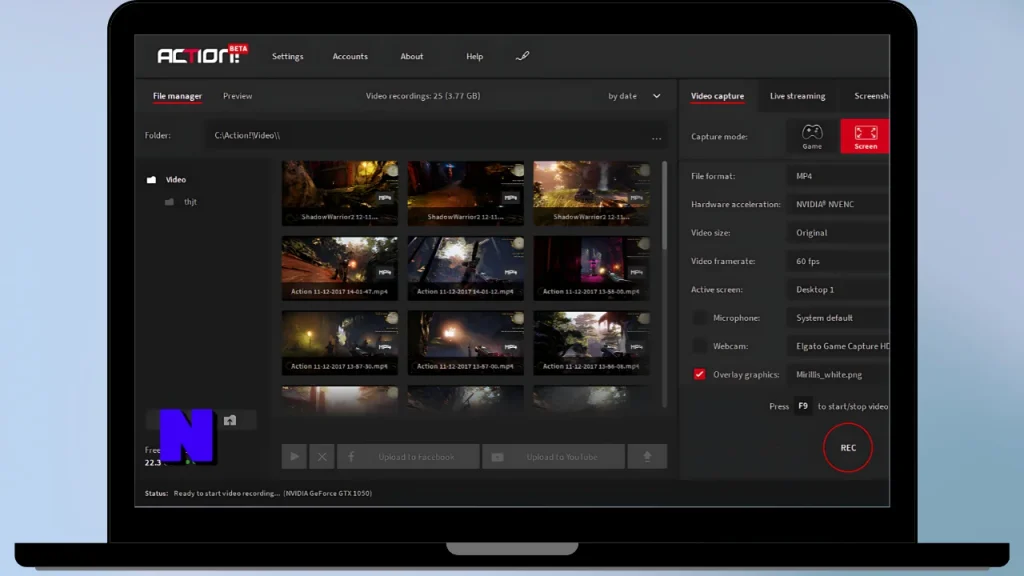The image size is (1024, 576).
Task: Click the 'Video recordings: 25 (3.77 GB)' text
Action: pos(423,96)
